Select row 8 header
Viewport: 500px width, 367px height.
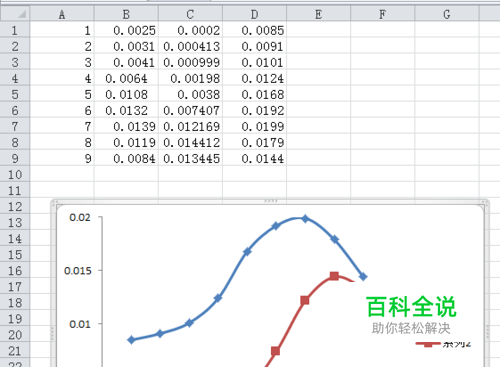(15, 142)
